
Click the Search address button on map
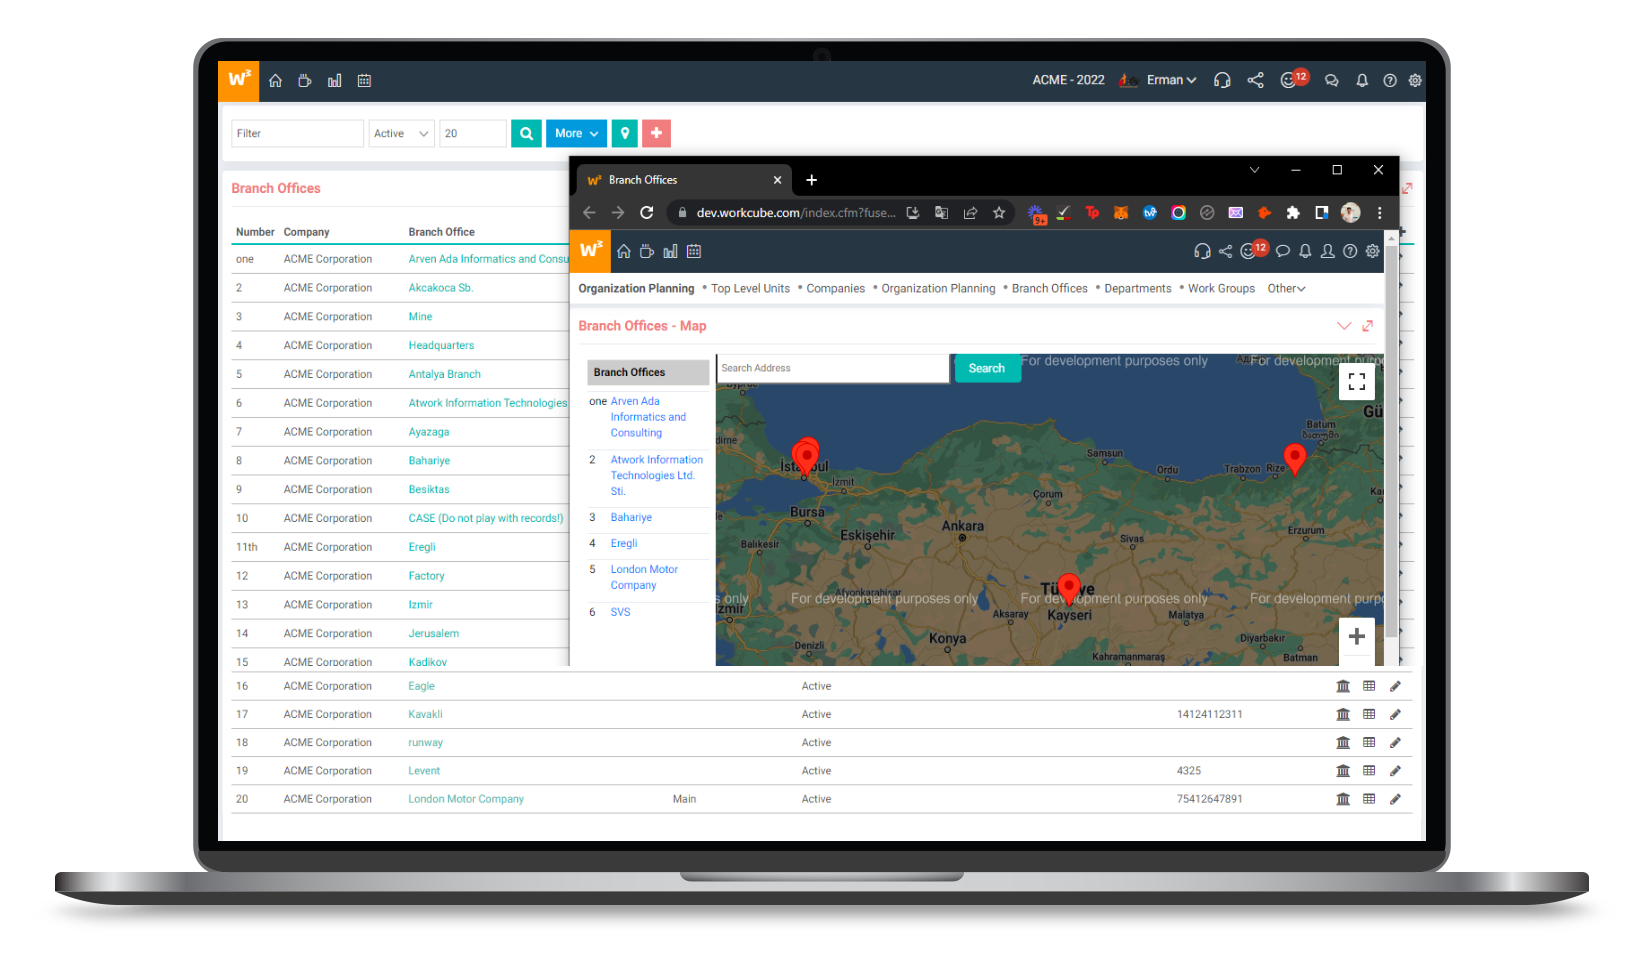point(987,368)
